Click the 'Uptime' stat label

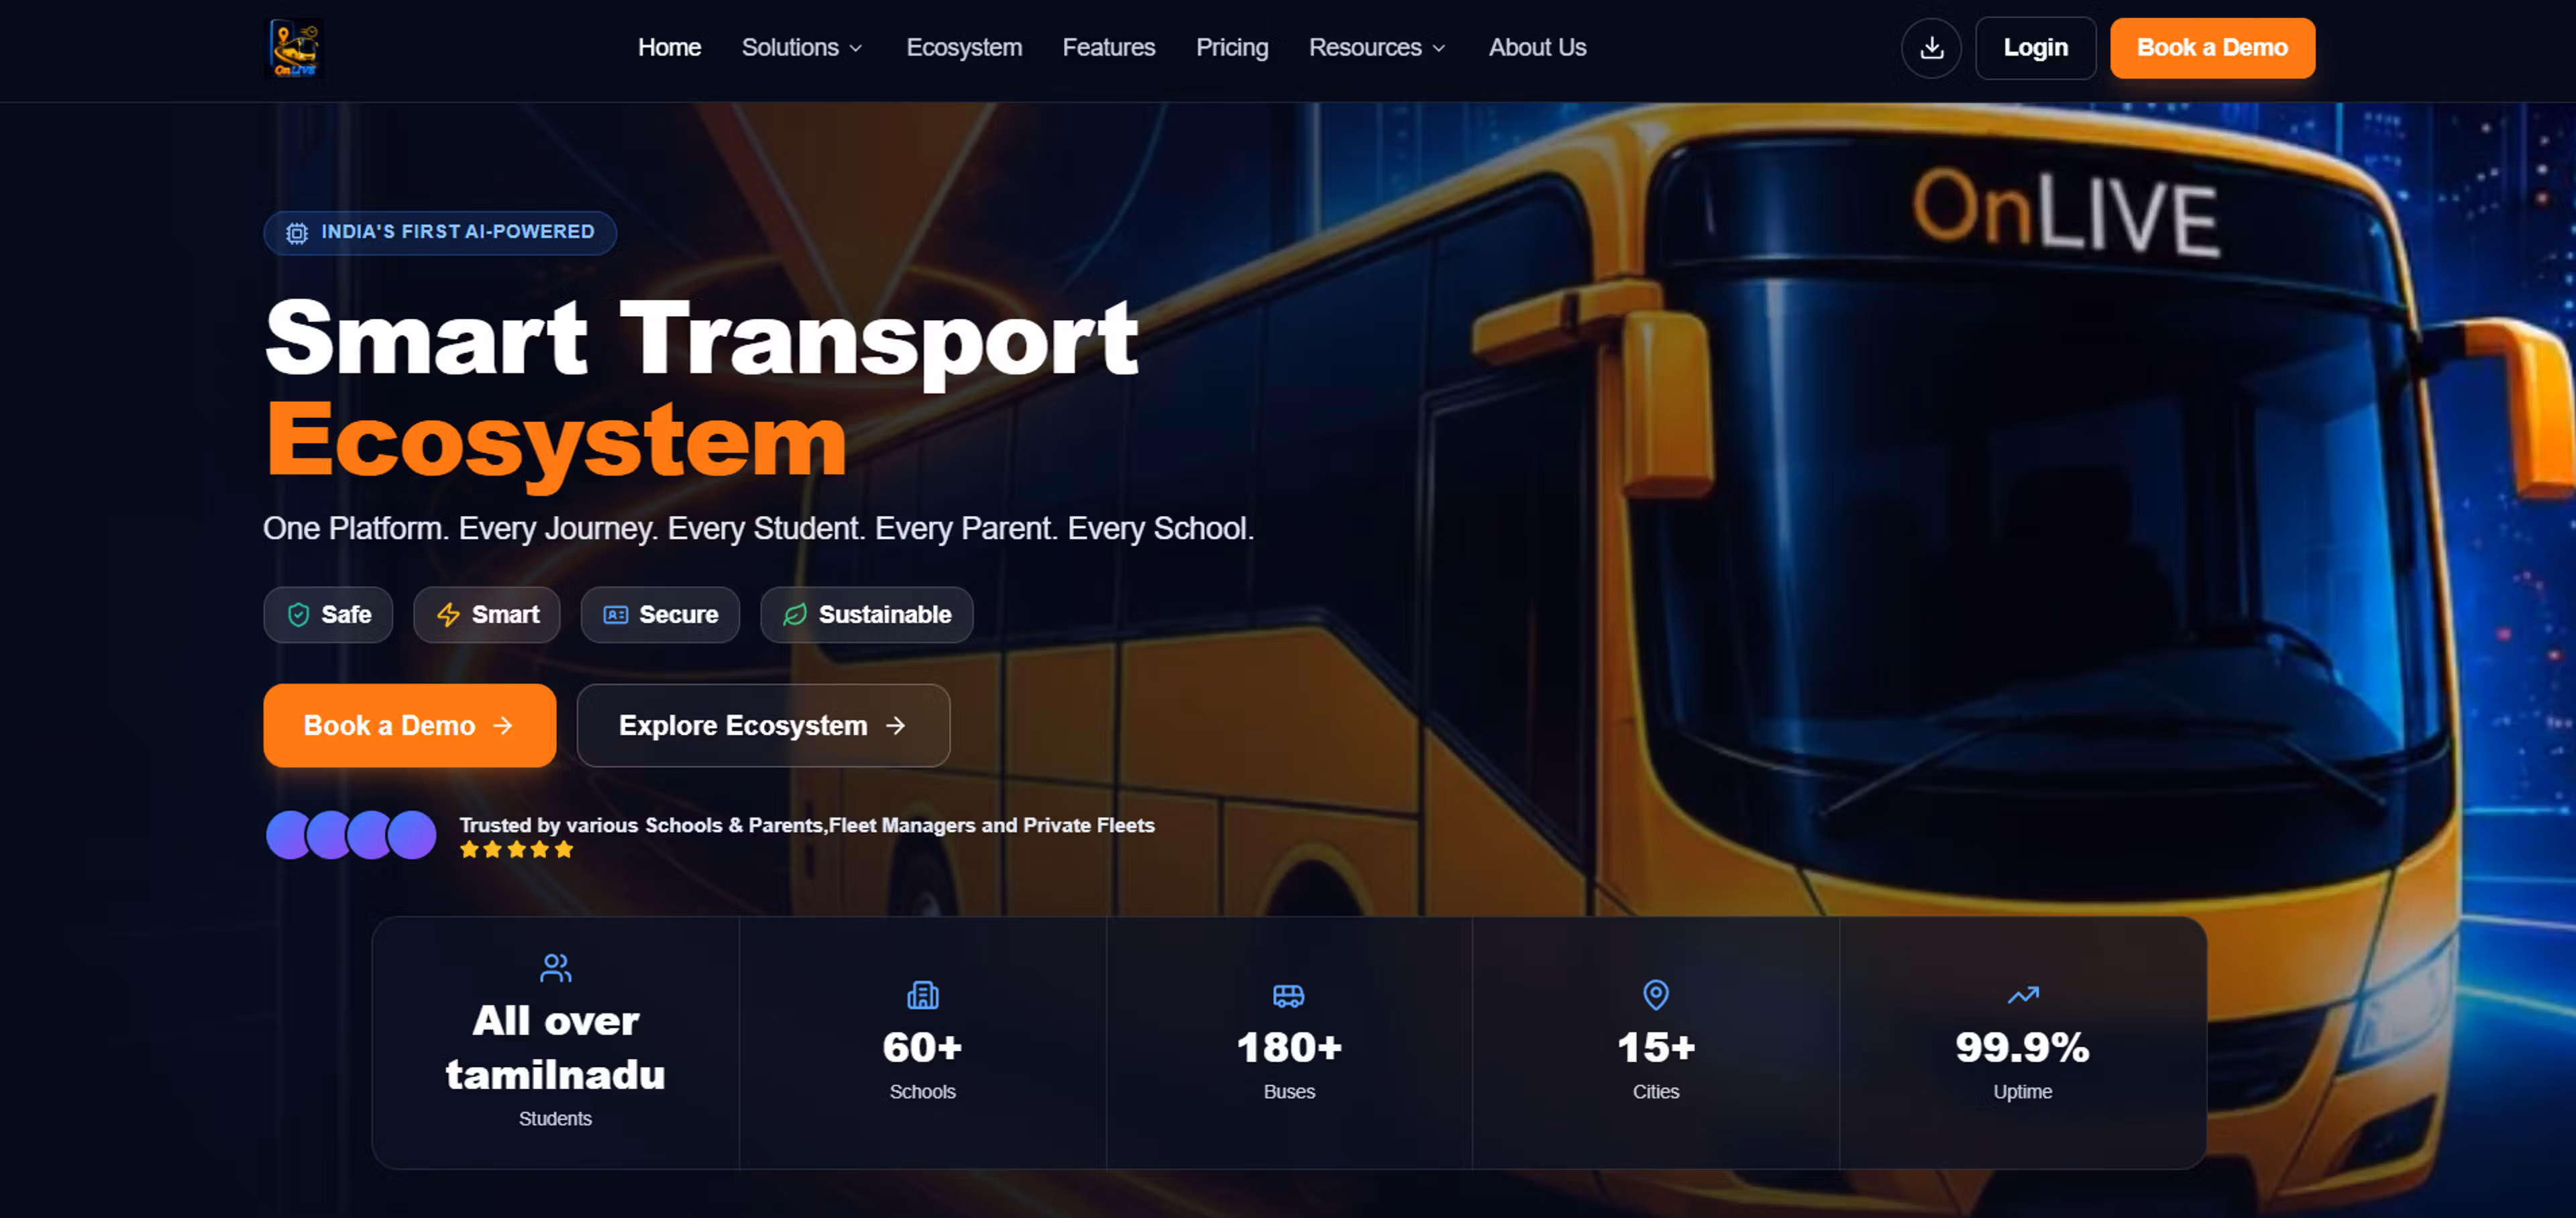2022,1092
